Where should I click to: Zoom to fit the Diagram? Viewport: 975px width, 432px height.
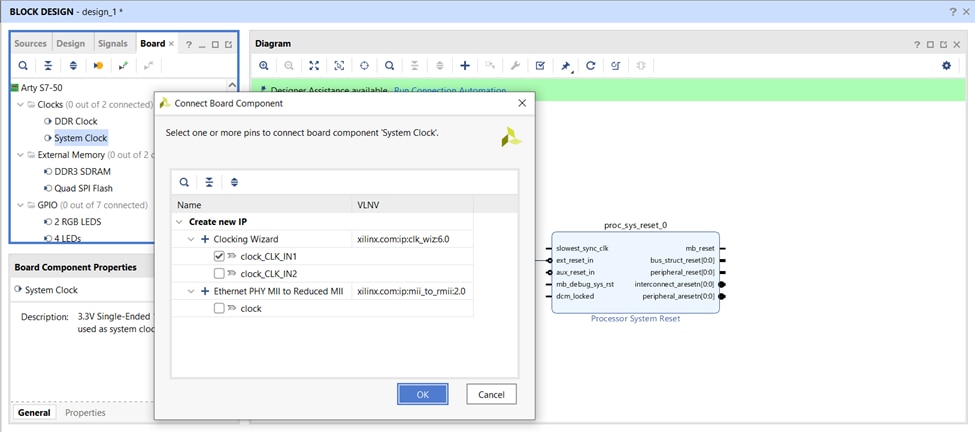(x=314, y=65)
